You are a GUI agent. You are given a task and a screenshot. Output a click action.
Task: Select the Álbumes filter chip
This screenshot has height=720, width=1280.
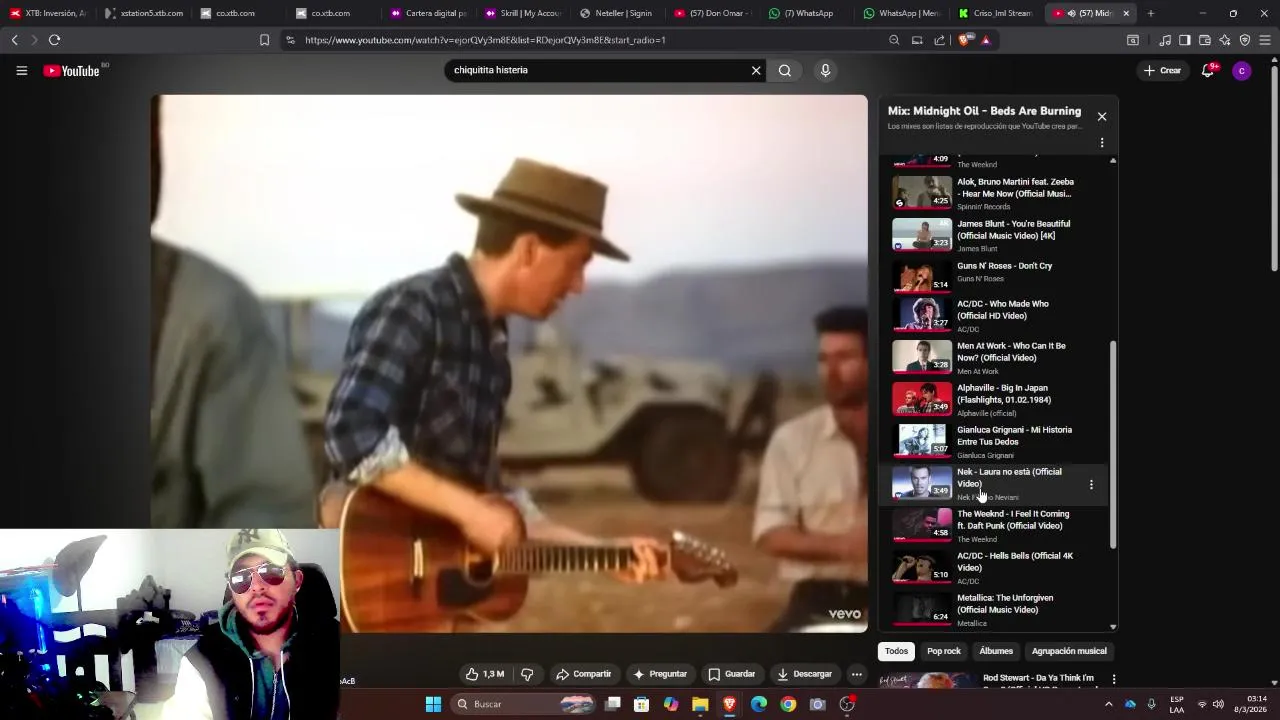pos(996,651)
